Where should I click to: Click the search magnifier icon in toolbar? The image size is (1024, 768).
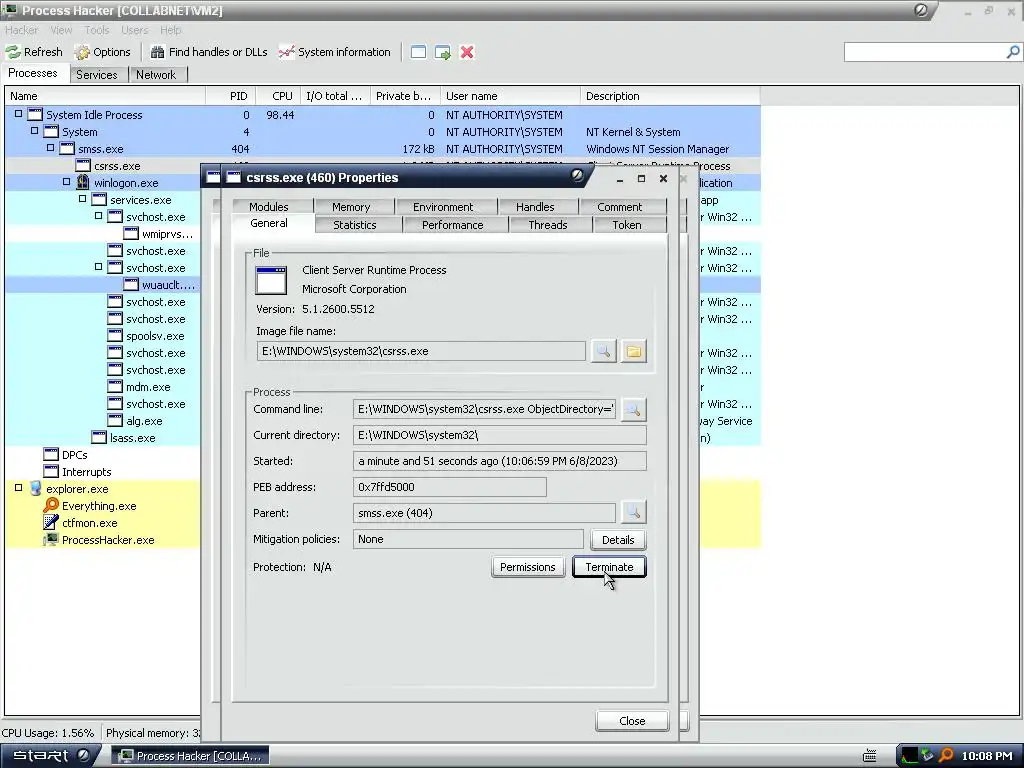(x=1012, y=52)
